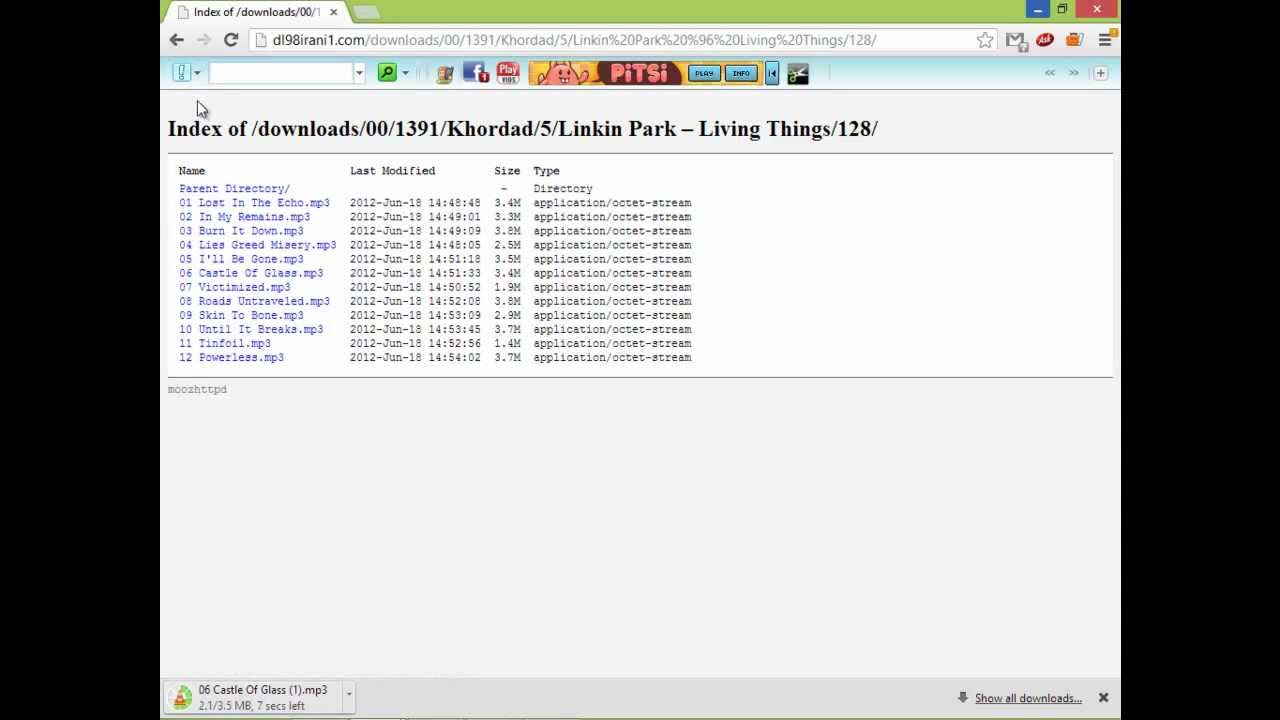
Task: Download 07 Victimized.mp3
Action: 235,287
